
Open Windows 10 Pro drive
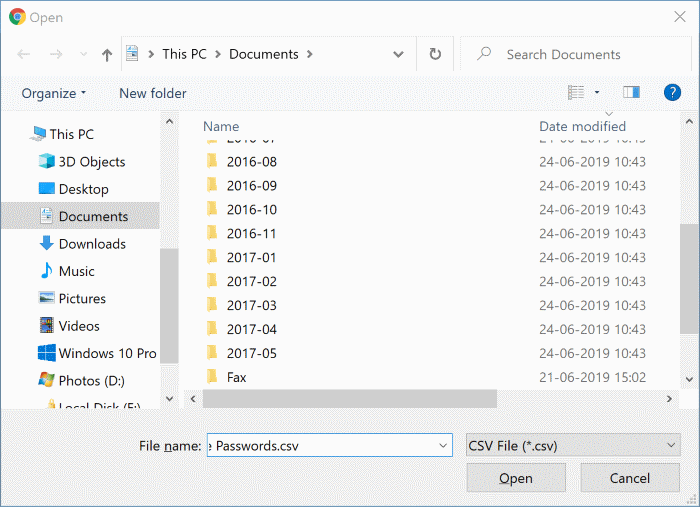point(107,353)
